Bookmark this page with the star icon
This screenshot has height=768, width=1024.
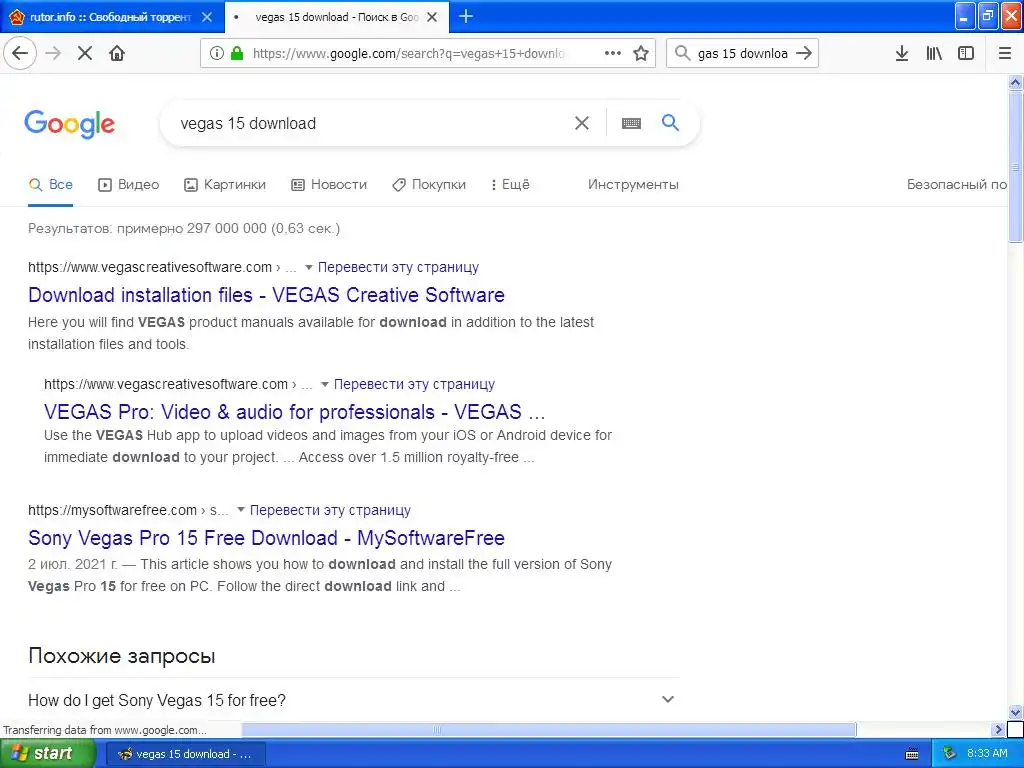tap(641, 53)
